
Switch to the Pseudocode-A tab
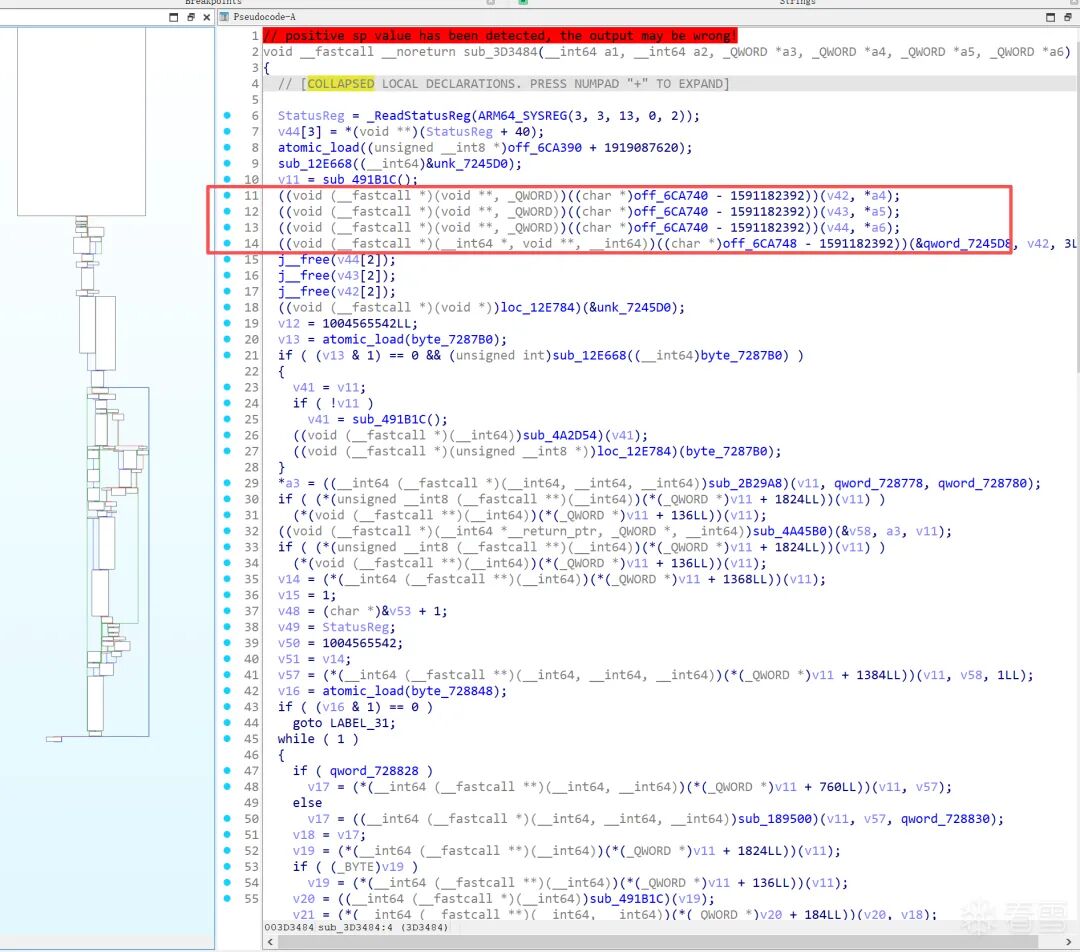tap(264, 17)
